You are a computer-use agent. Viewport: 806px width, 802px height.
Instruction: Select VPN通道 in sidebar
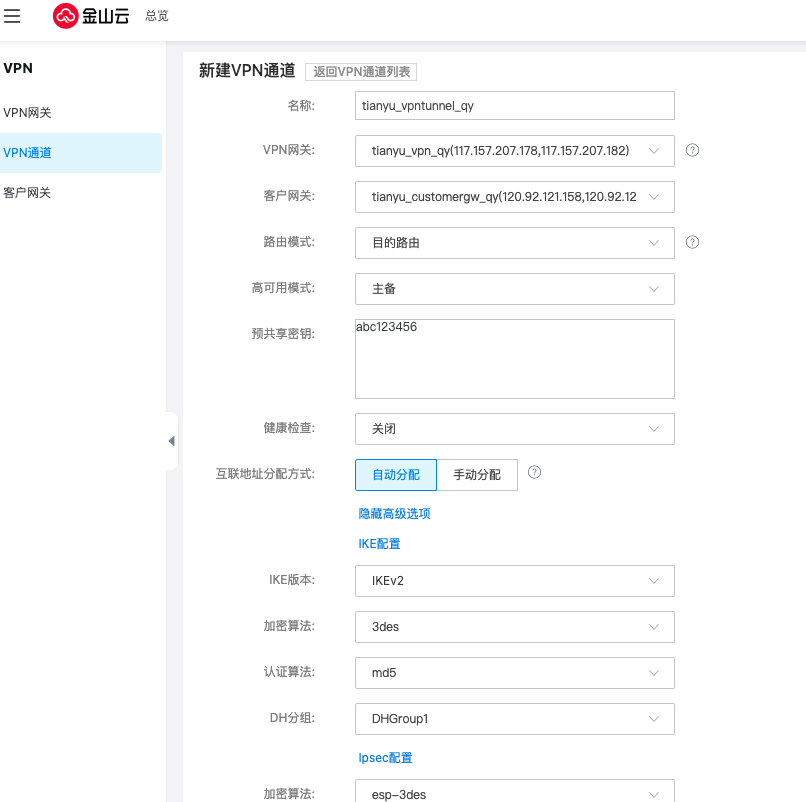pyautogui.click(x=28, y=153)
